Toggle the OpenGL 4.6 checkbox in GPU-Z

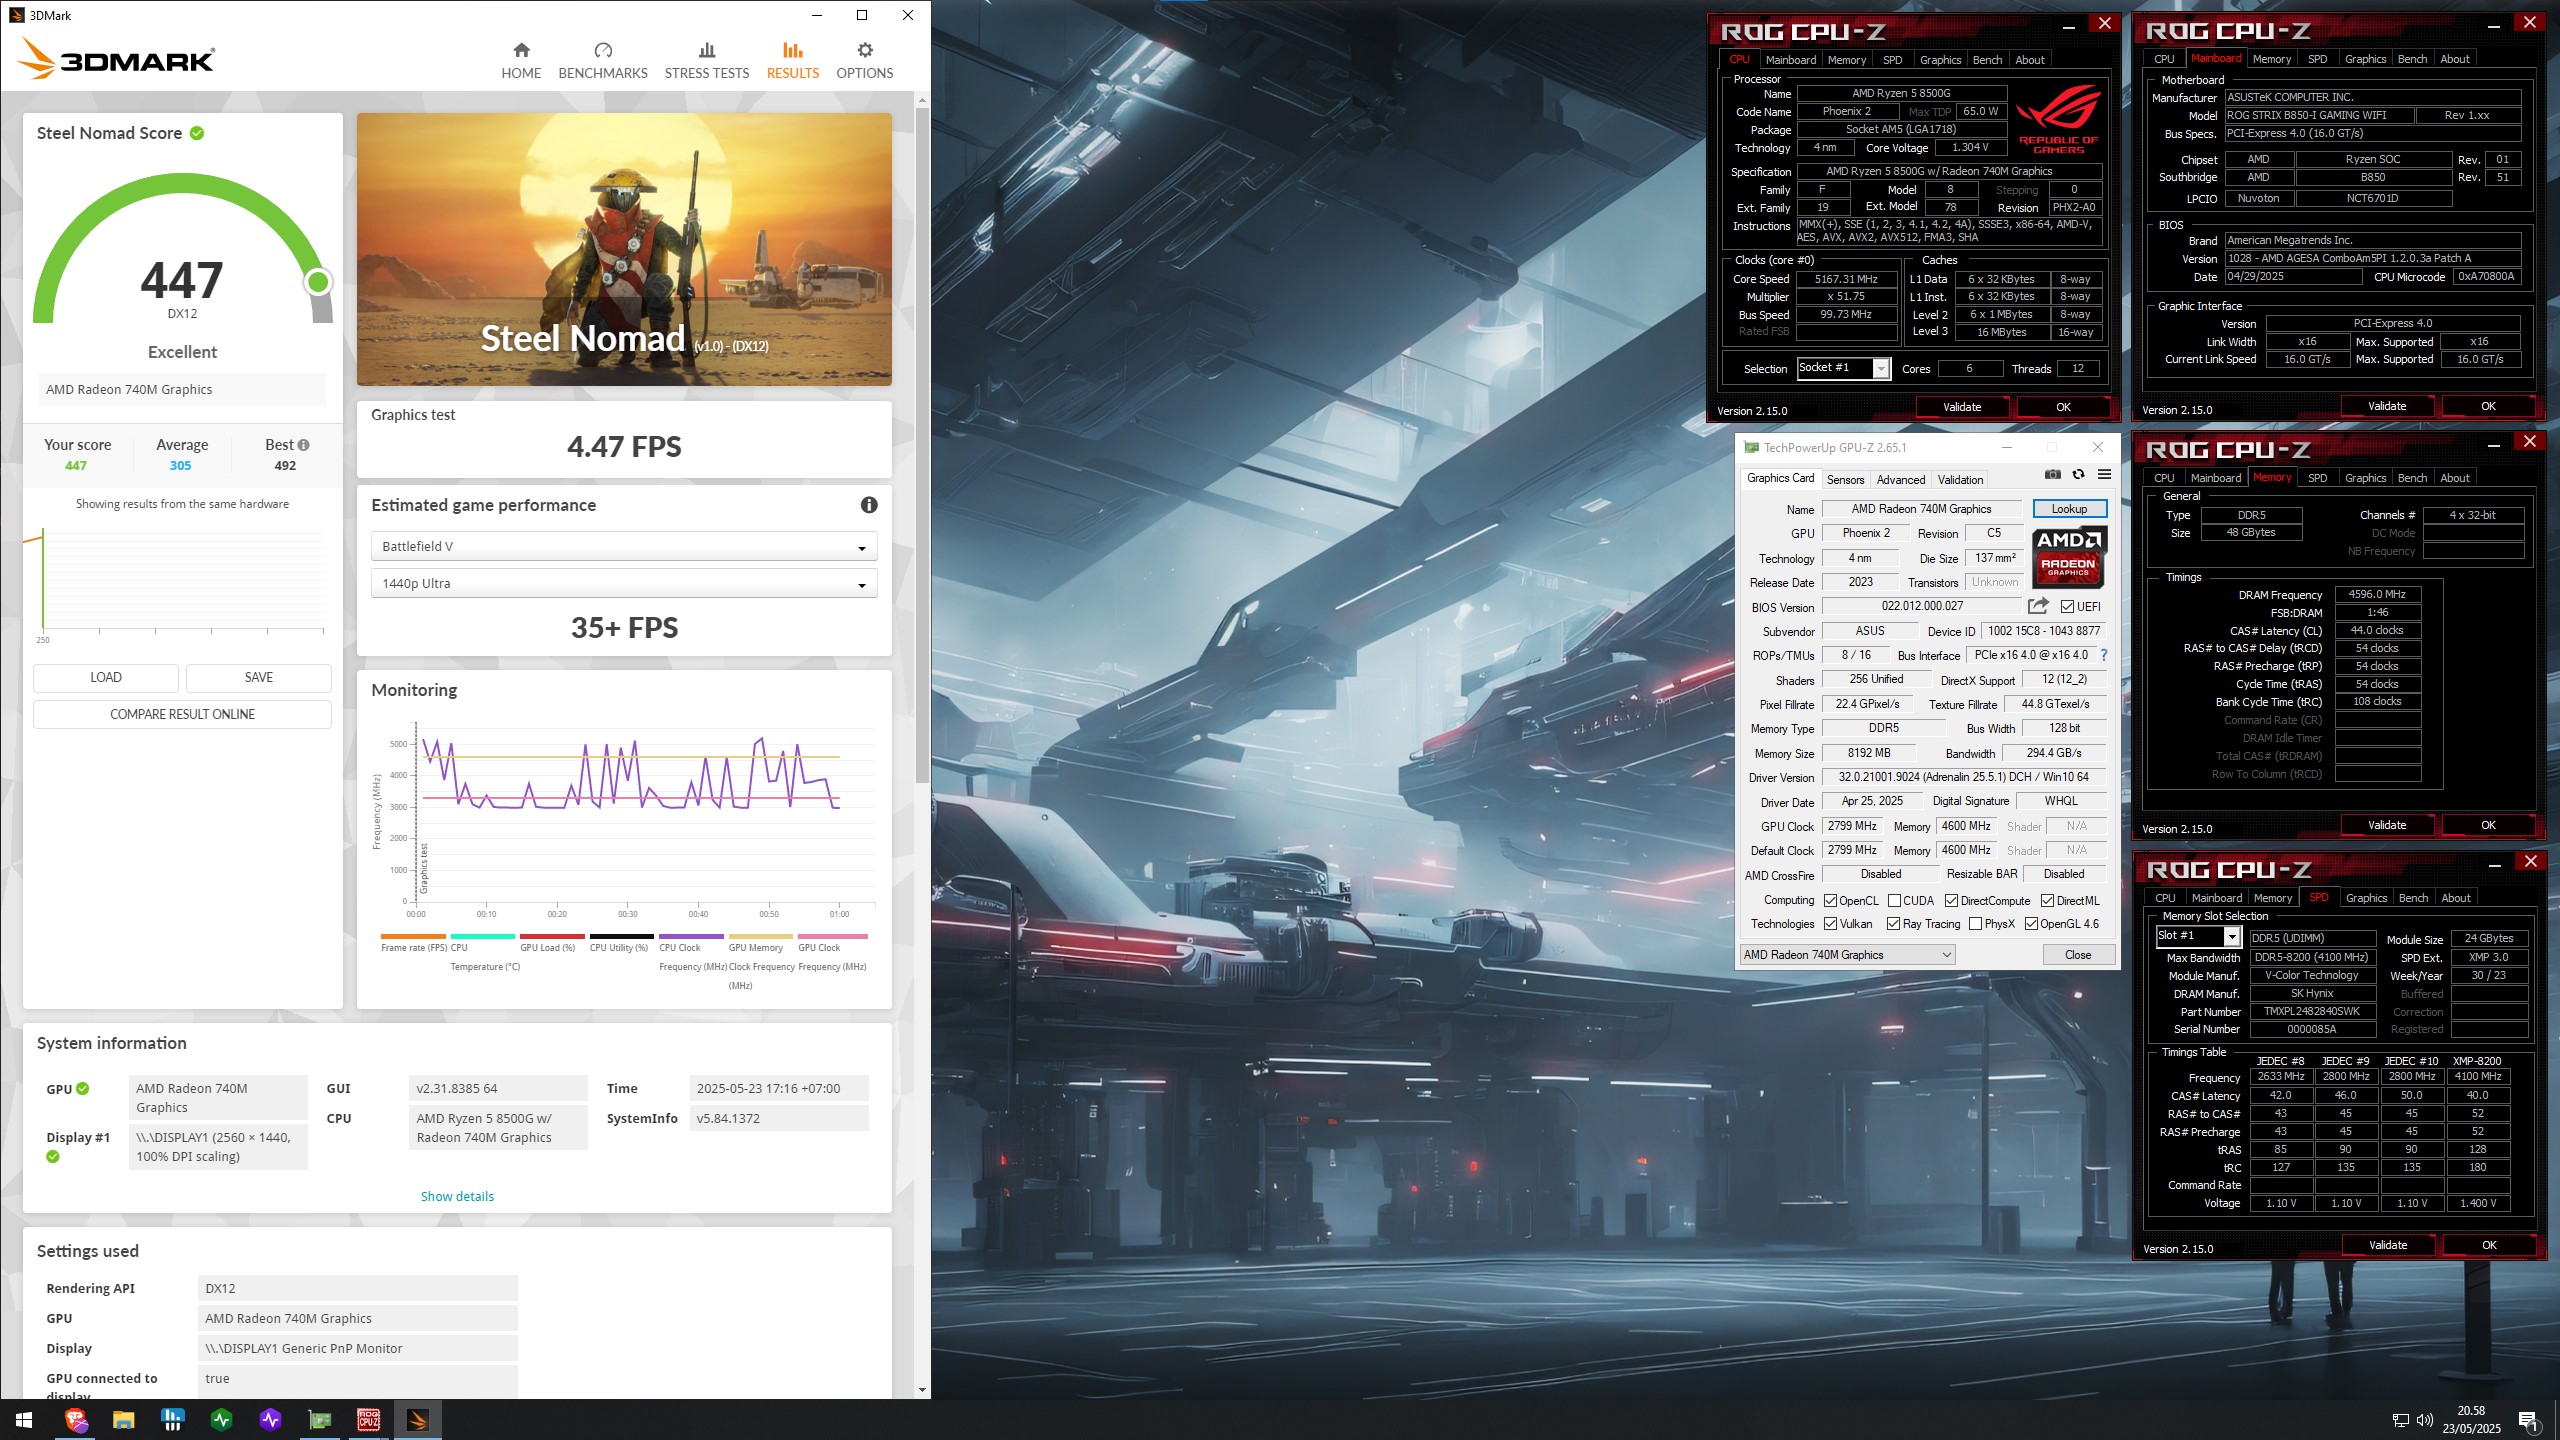[x=2031, y=924]
